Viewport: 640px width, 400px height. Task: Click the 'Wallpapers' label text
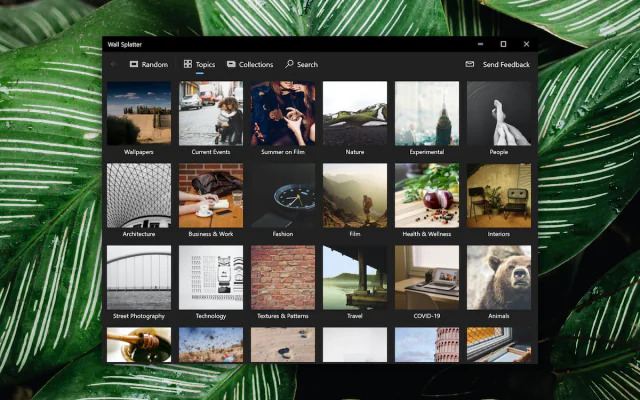click(139, 152)
